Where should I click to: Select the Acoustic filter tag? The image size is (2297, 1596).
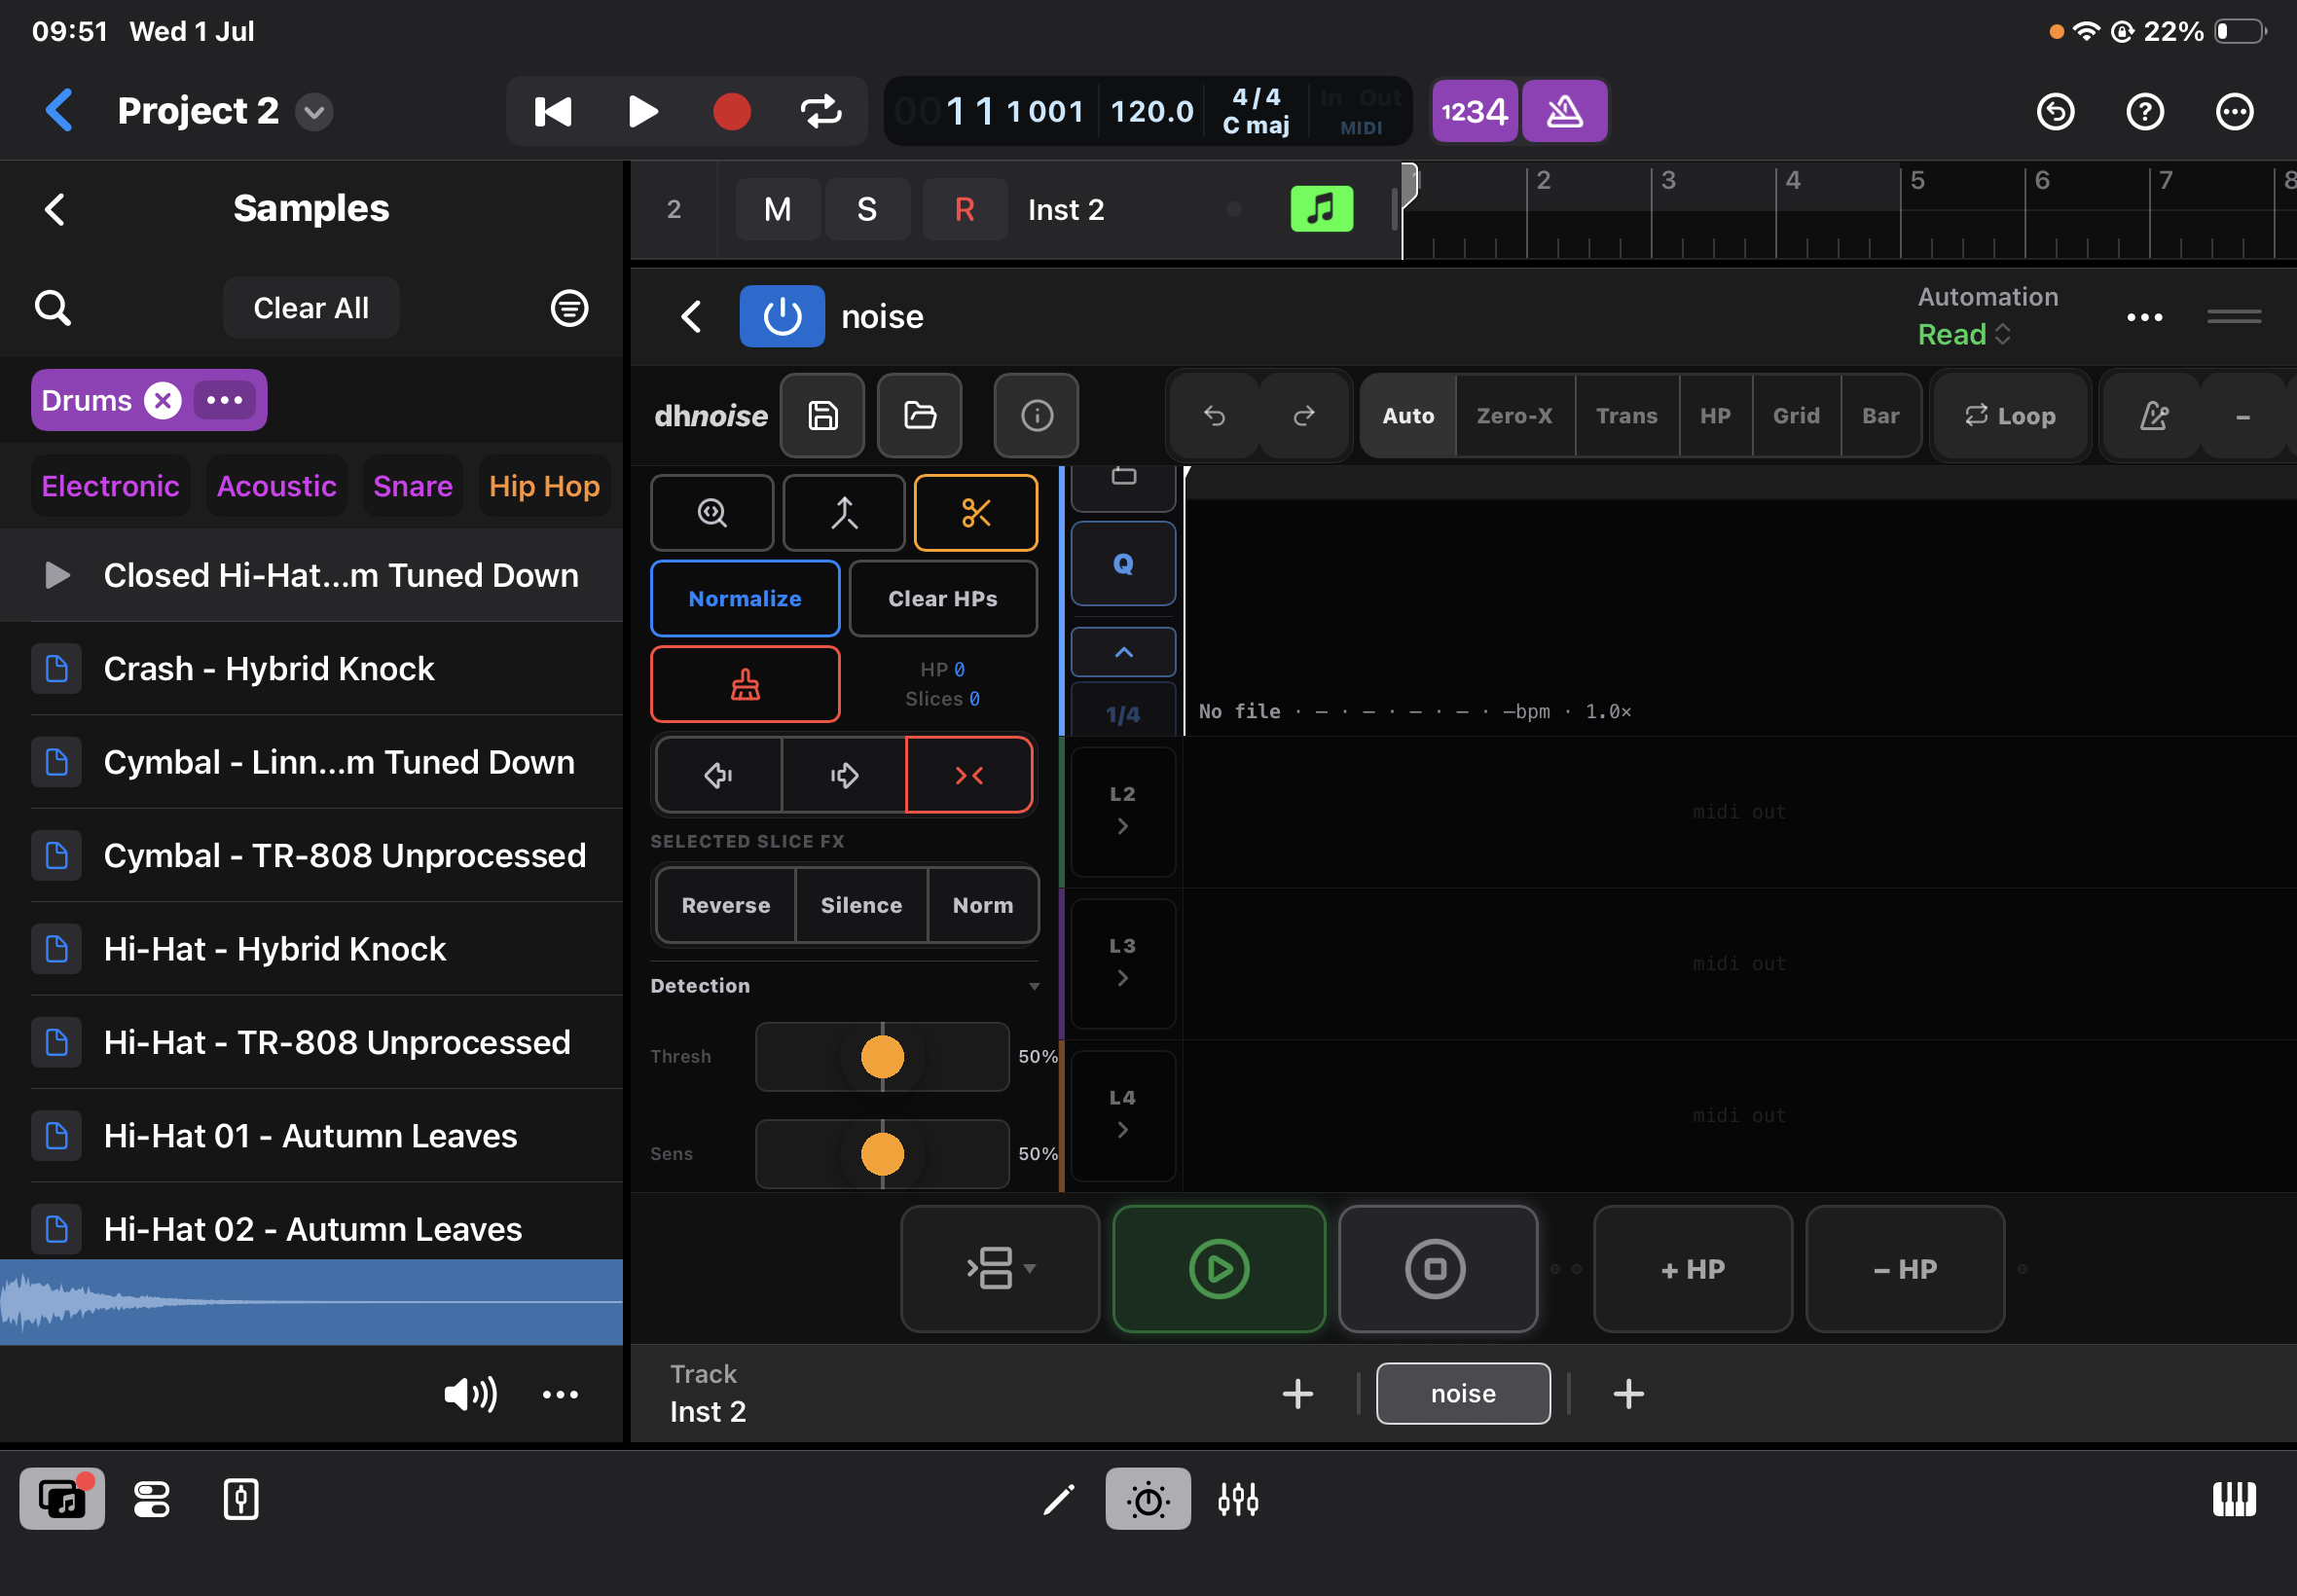[277, 486]
